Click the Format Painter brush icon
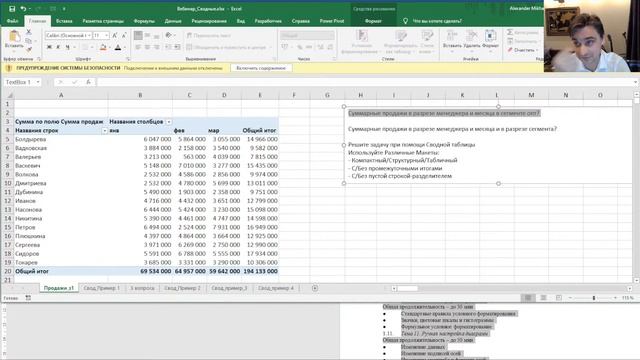 click(x=29, y=49)
